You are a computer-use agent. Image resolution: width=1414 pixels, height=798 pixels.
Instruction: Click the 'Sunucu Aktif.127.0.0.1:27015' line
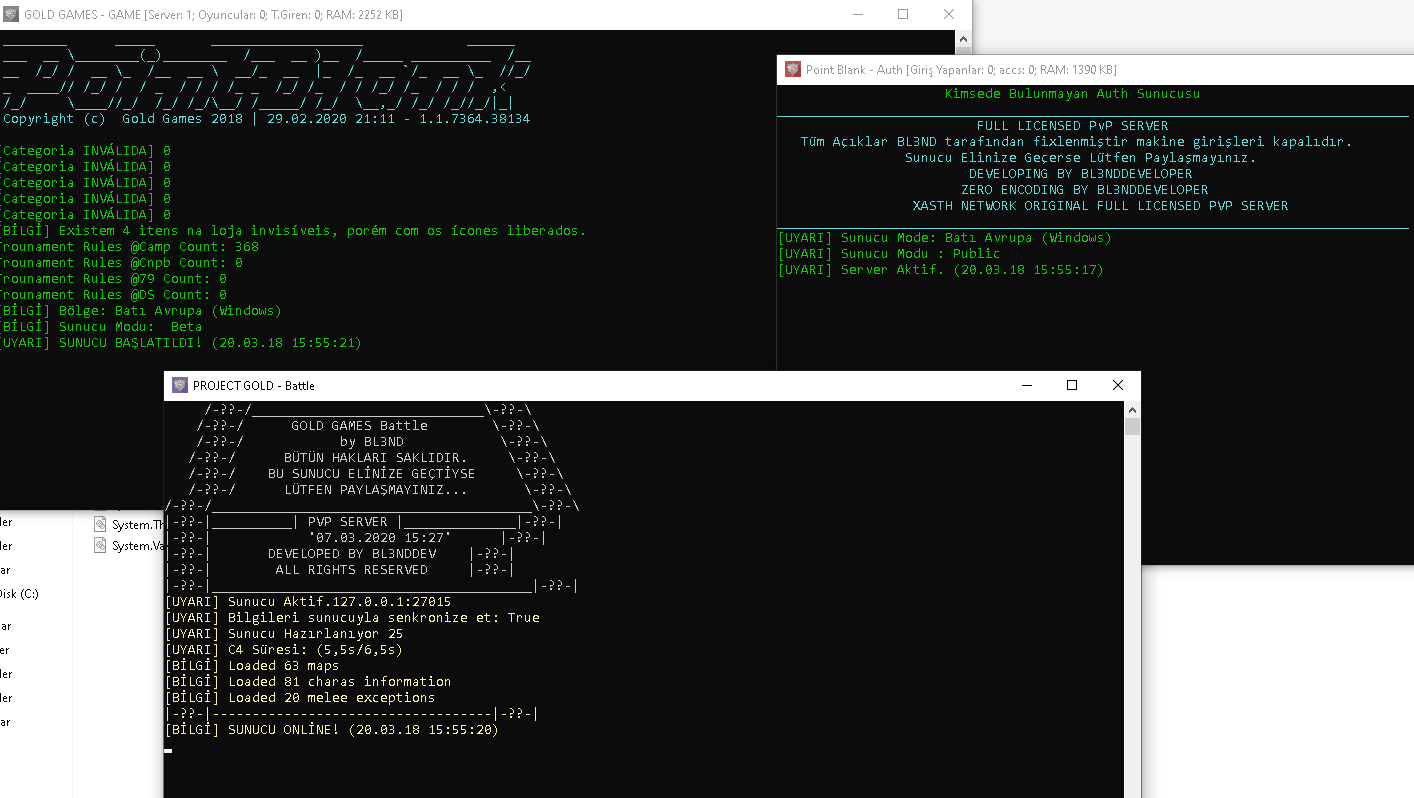point(308,602)
